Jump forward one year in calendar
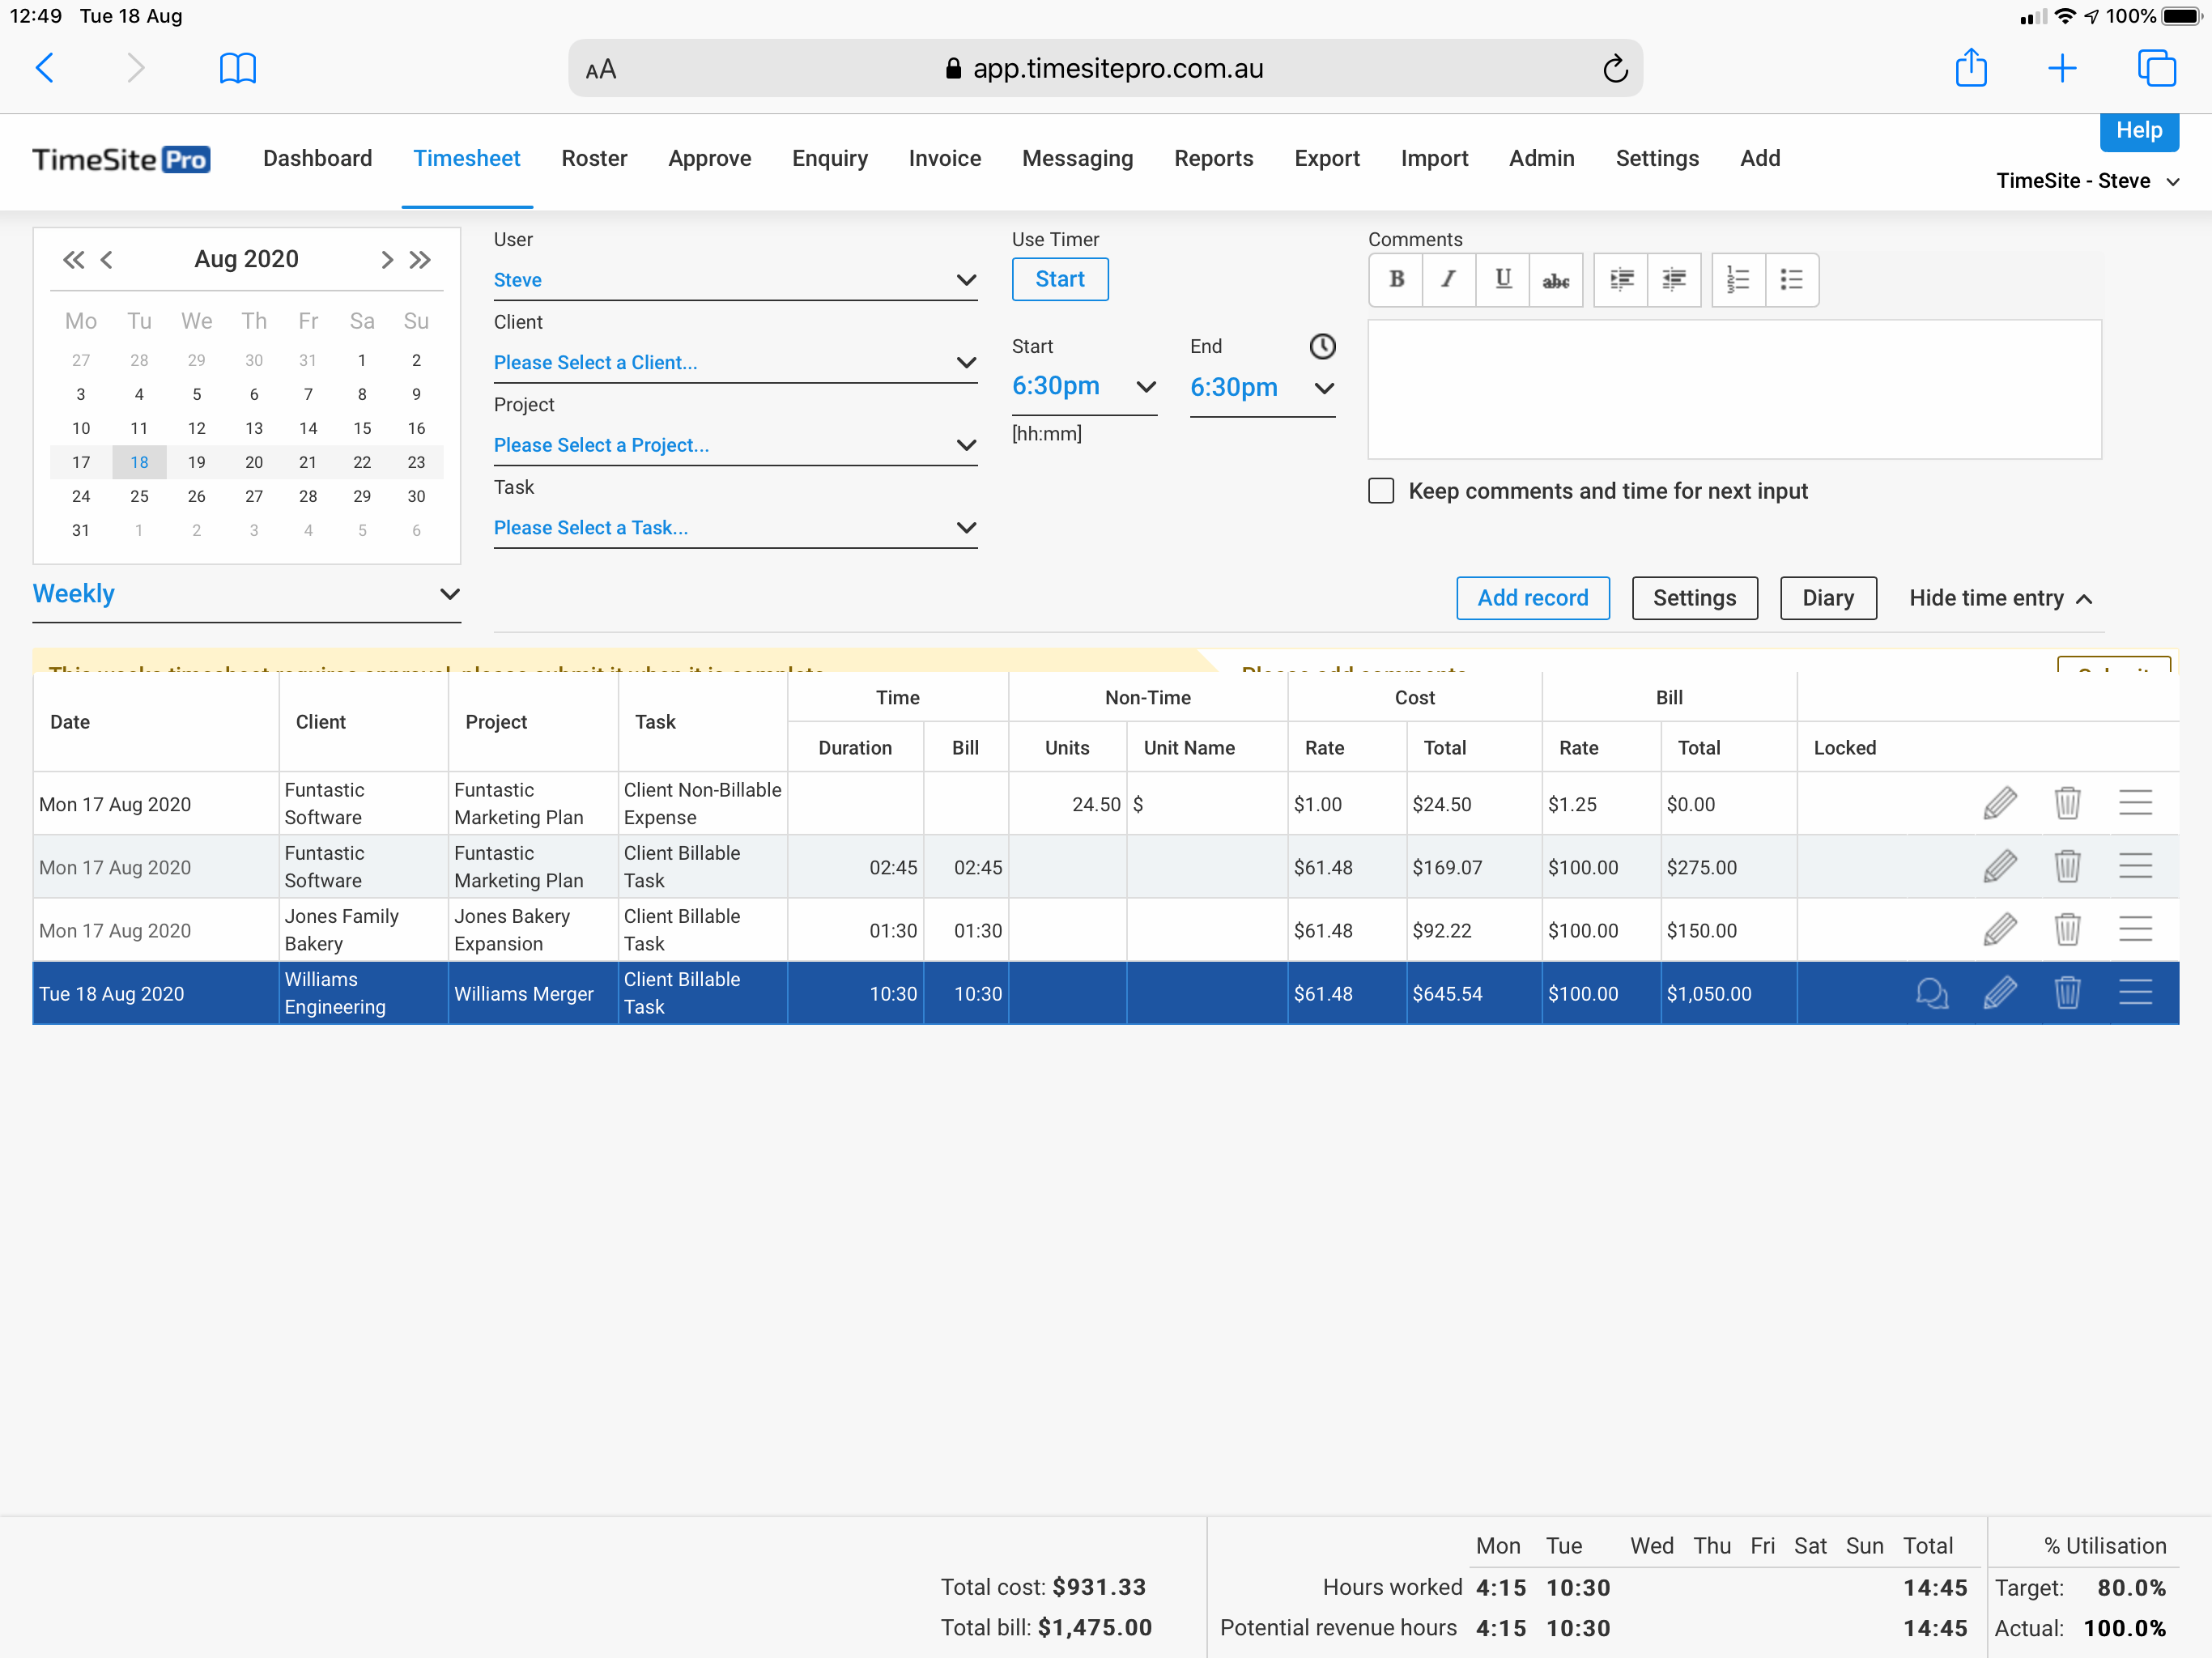 click(420, 260)
